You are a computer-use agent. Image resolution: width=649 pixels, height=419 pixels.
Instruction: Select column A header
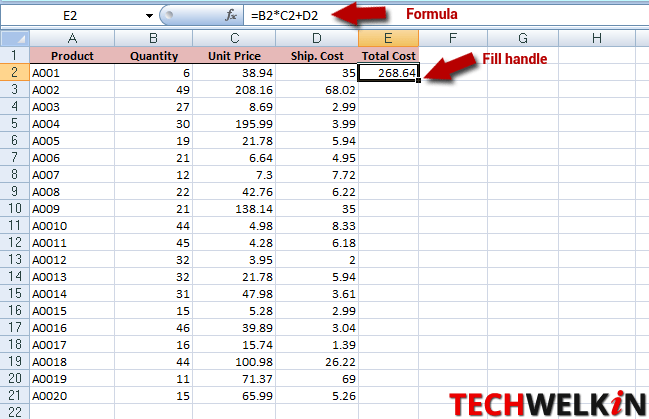click(72, 39)
